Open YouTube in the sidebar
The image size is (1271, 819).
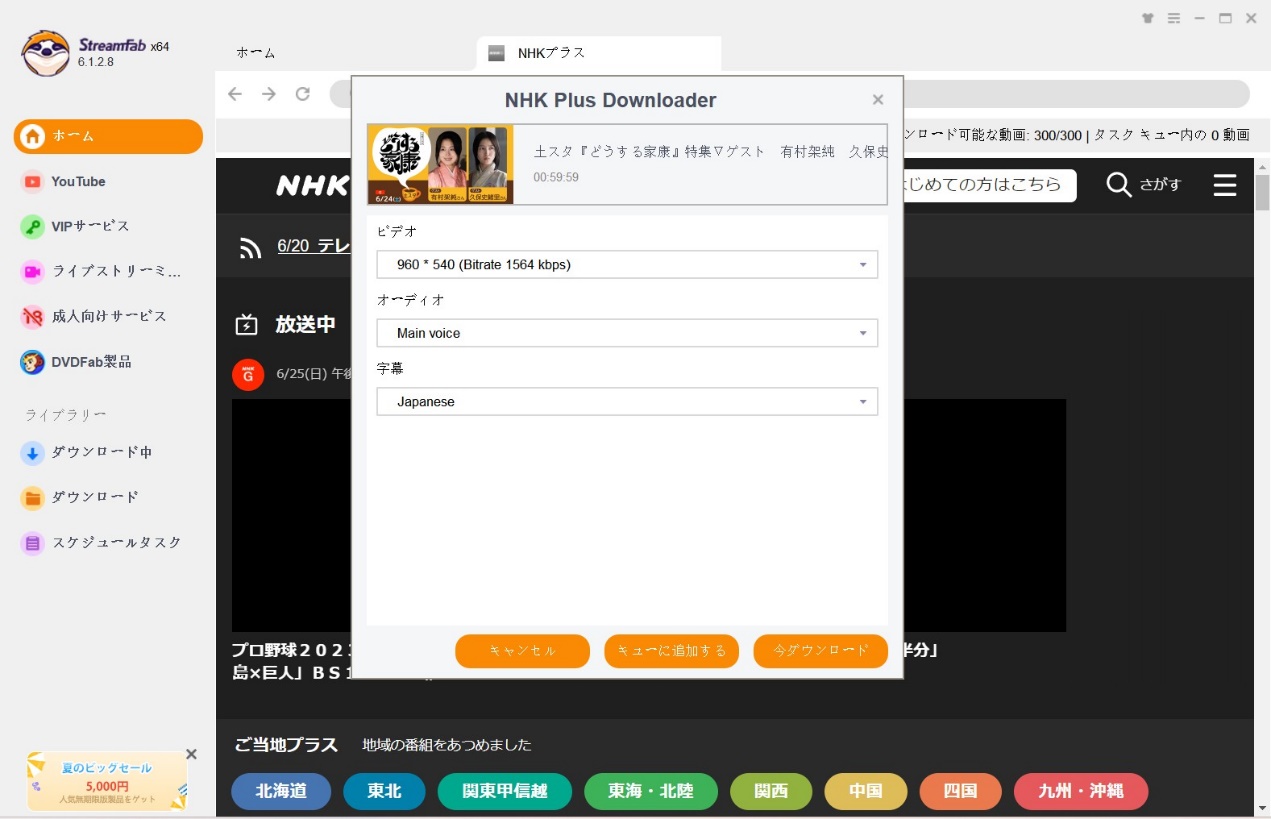(x=78, y=181)
